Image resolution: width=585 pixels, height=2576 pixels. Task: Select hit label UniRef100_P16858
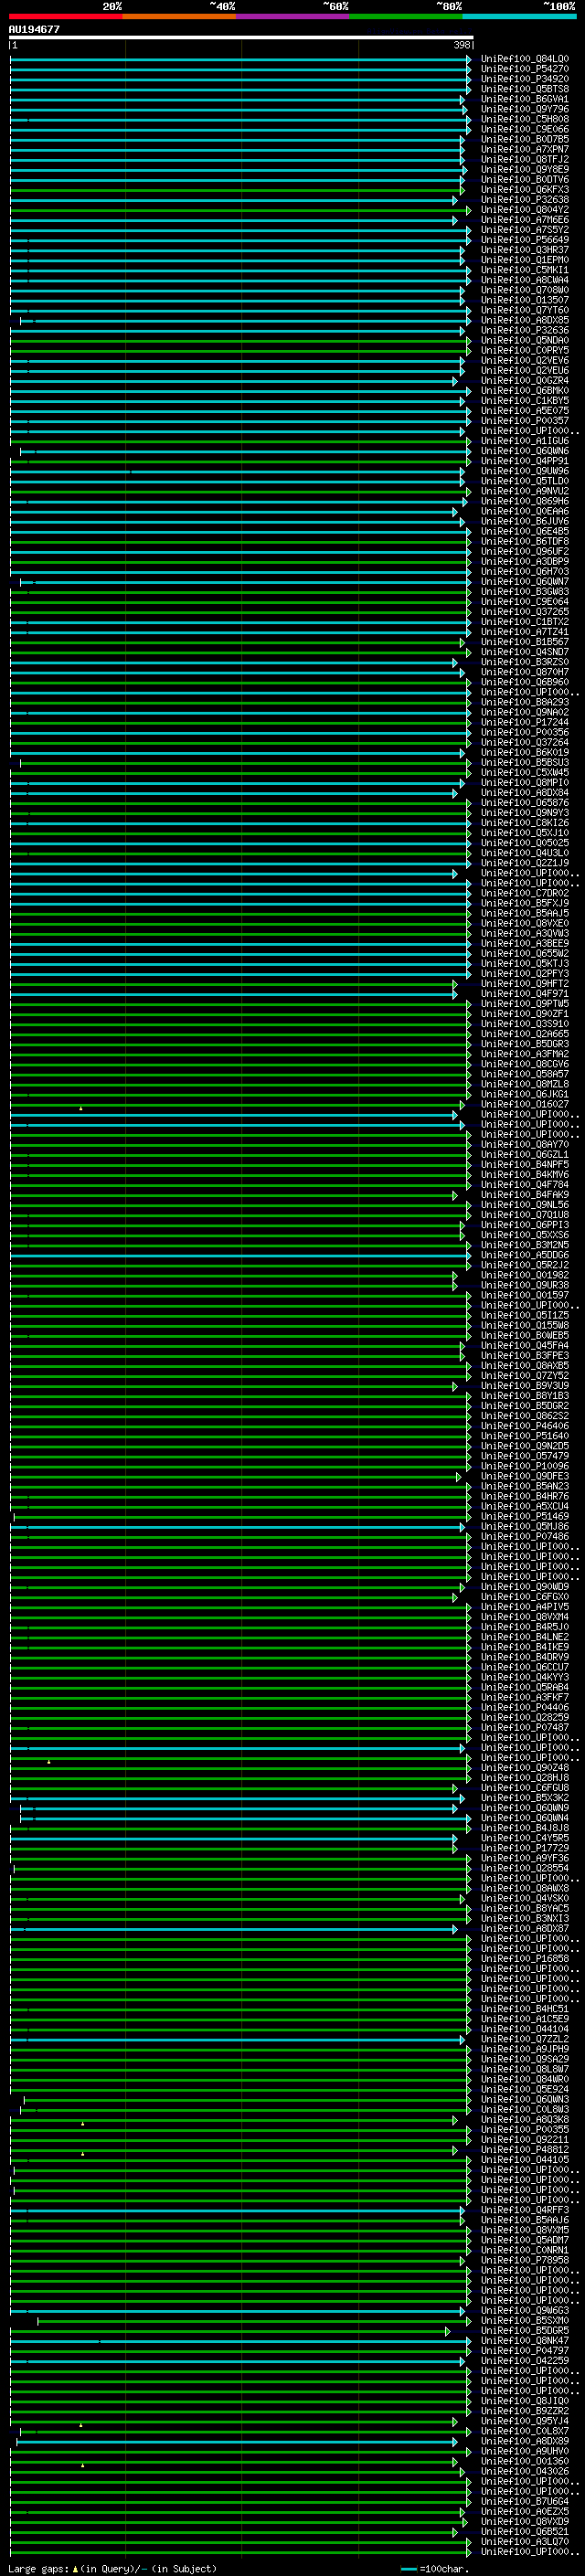(x=525, y=1958)
